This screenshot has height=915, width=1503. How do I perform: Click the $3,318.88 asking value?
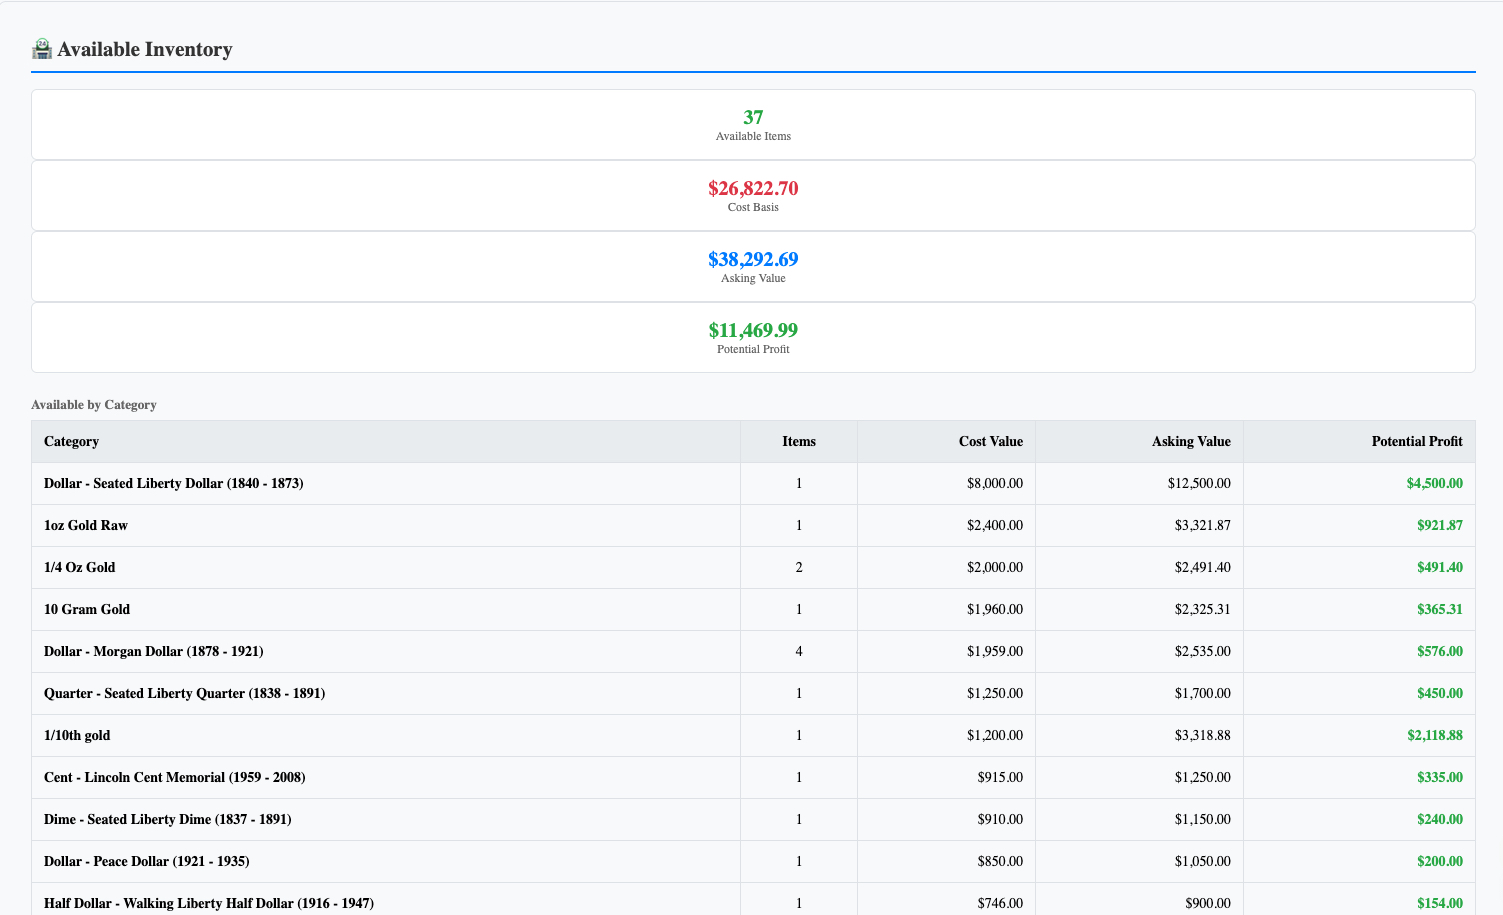[x=1203, y=735]
